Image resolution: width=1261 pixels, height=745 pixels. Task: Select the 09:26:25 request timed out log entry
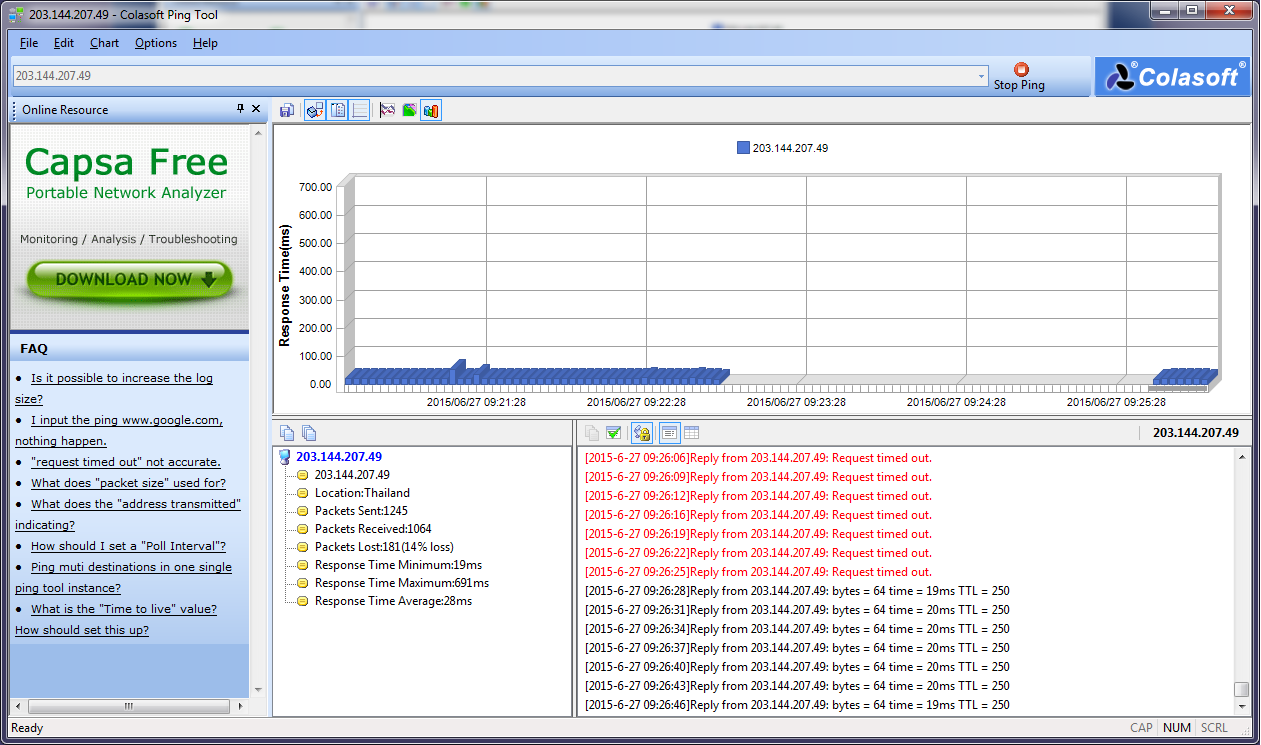click(x=758, y=572)
